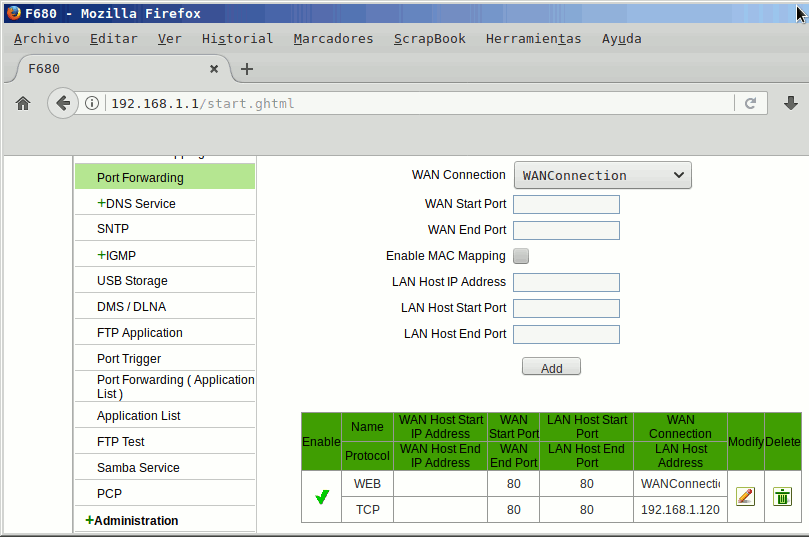Click the TCP protocol cell
809x537 pixels.
click(367, 510)
